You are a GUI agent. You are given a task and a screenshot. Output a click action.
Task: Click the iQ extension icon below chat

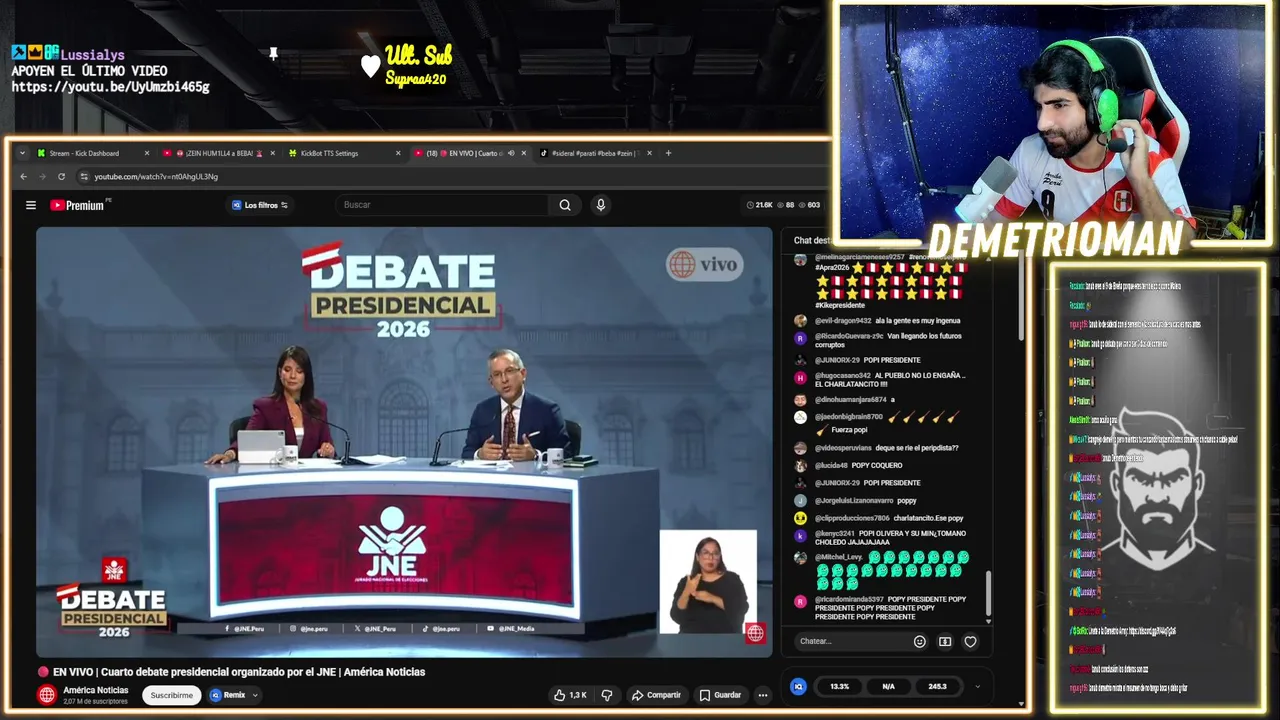click(798, 686)
